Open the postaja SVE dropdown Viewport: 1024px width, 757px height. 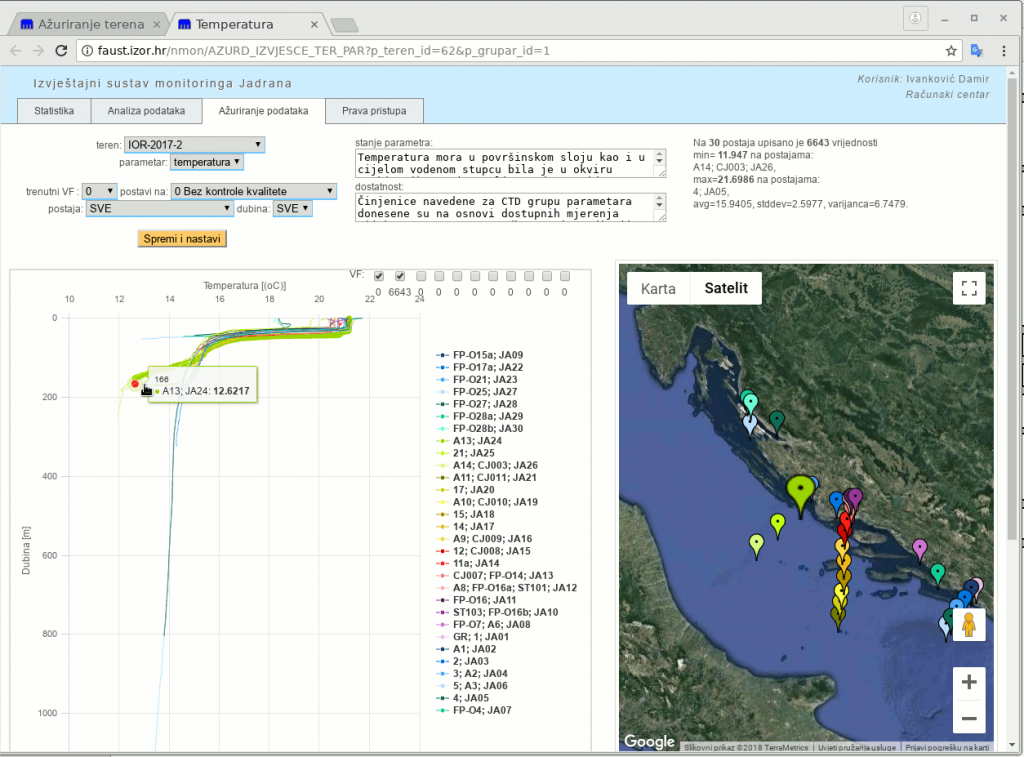click(x=159, y=209)
